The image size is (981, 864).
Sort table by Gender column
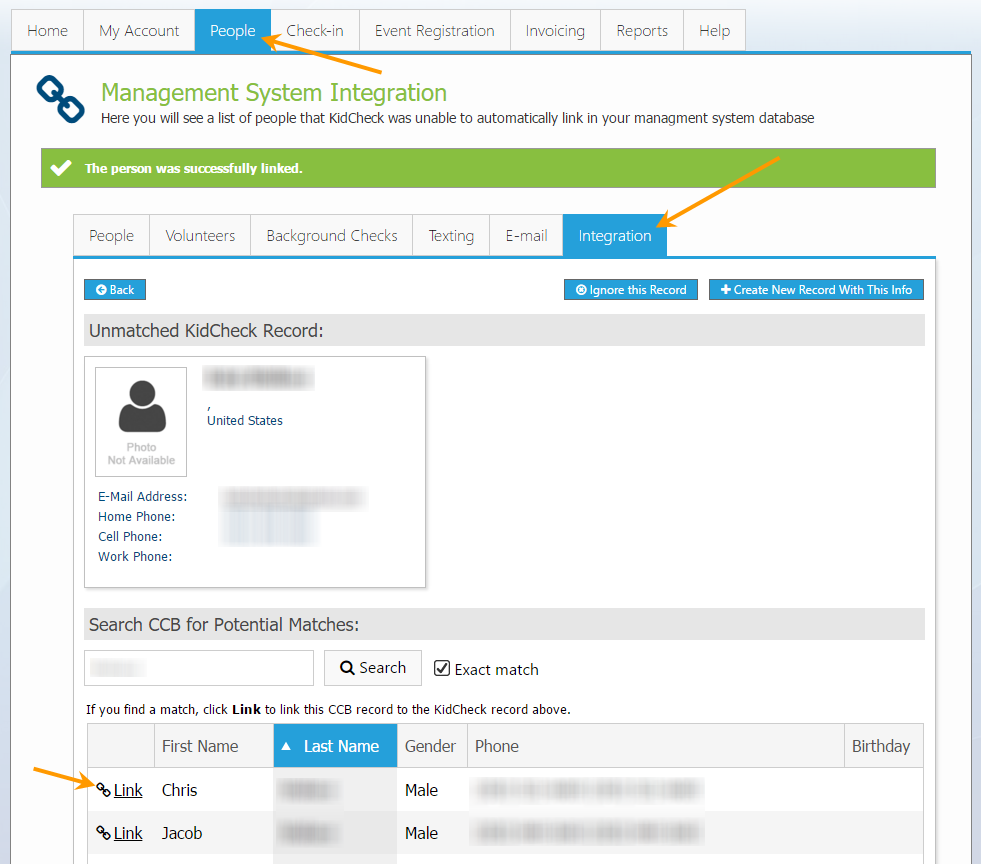pos(430,746)
